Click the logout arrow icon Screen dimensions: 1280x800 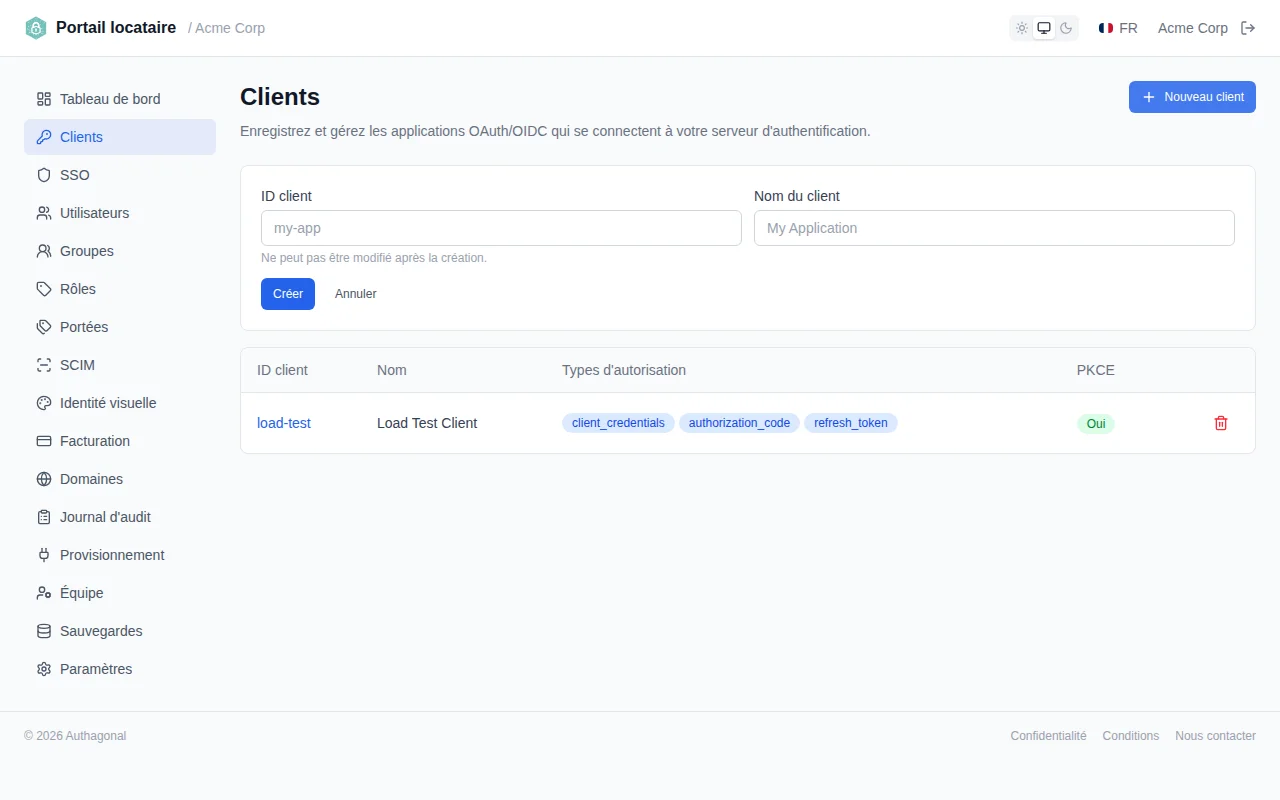(1248, 28)
